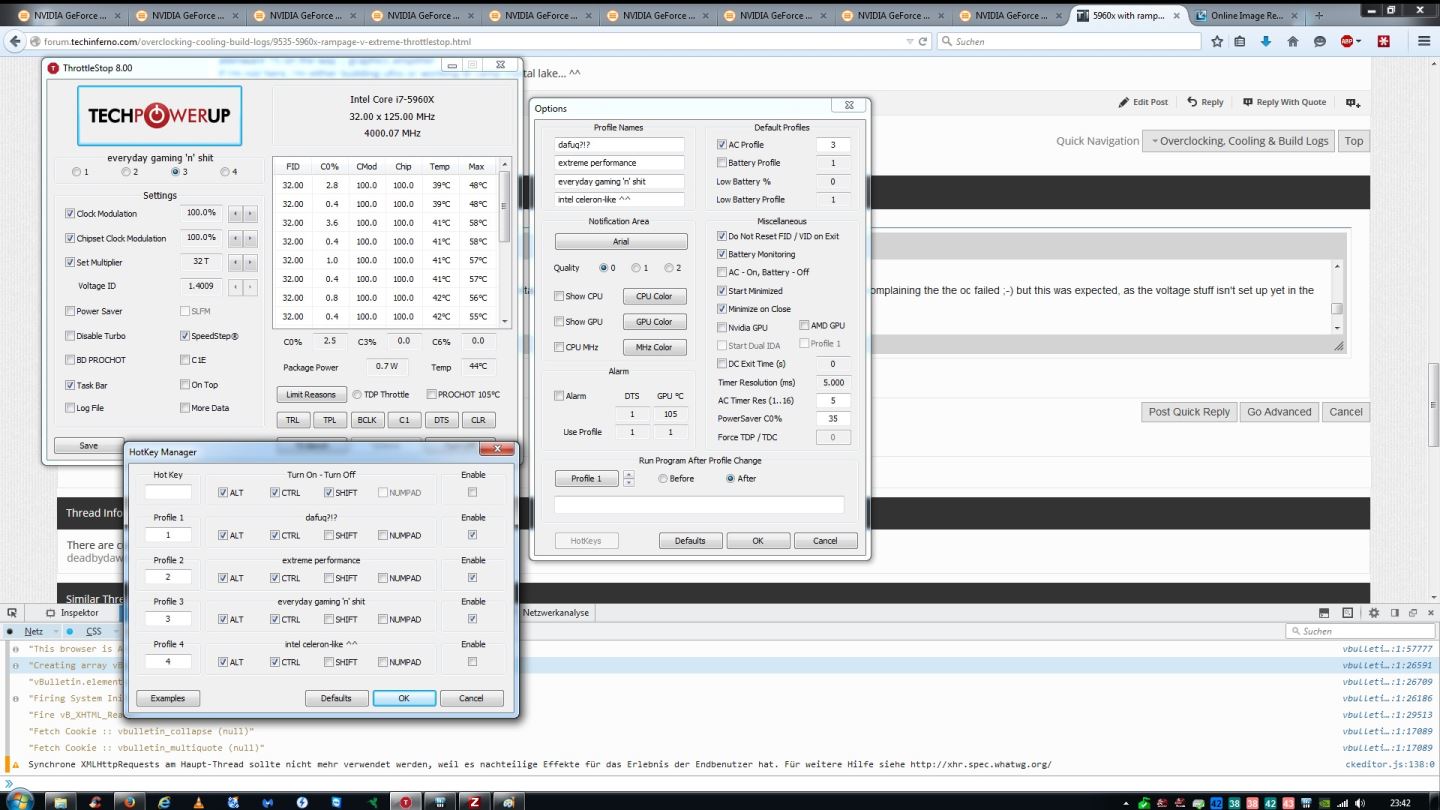Click OK in HotKey Manager
The image size is (1440, 810).
pos(404,698)
